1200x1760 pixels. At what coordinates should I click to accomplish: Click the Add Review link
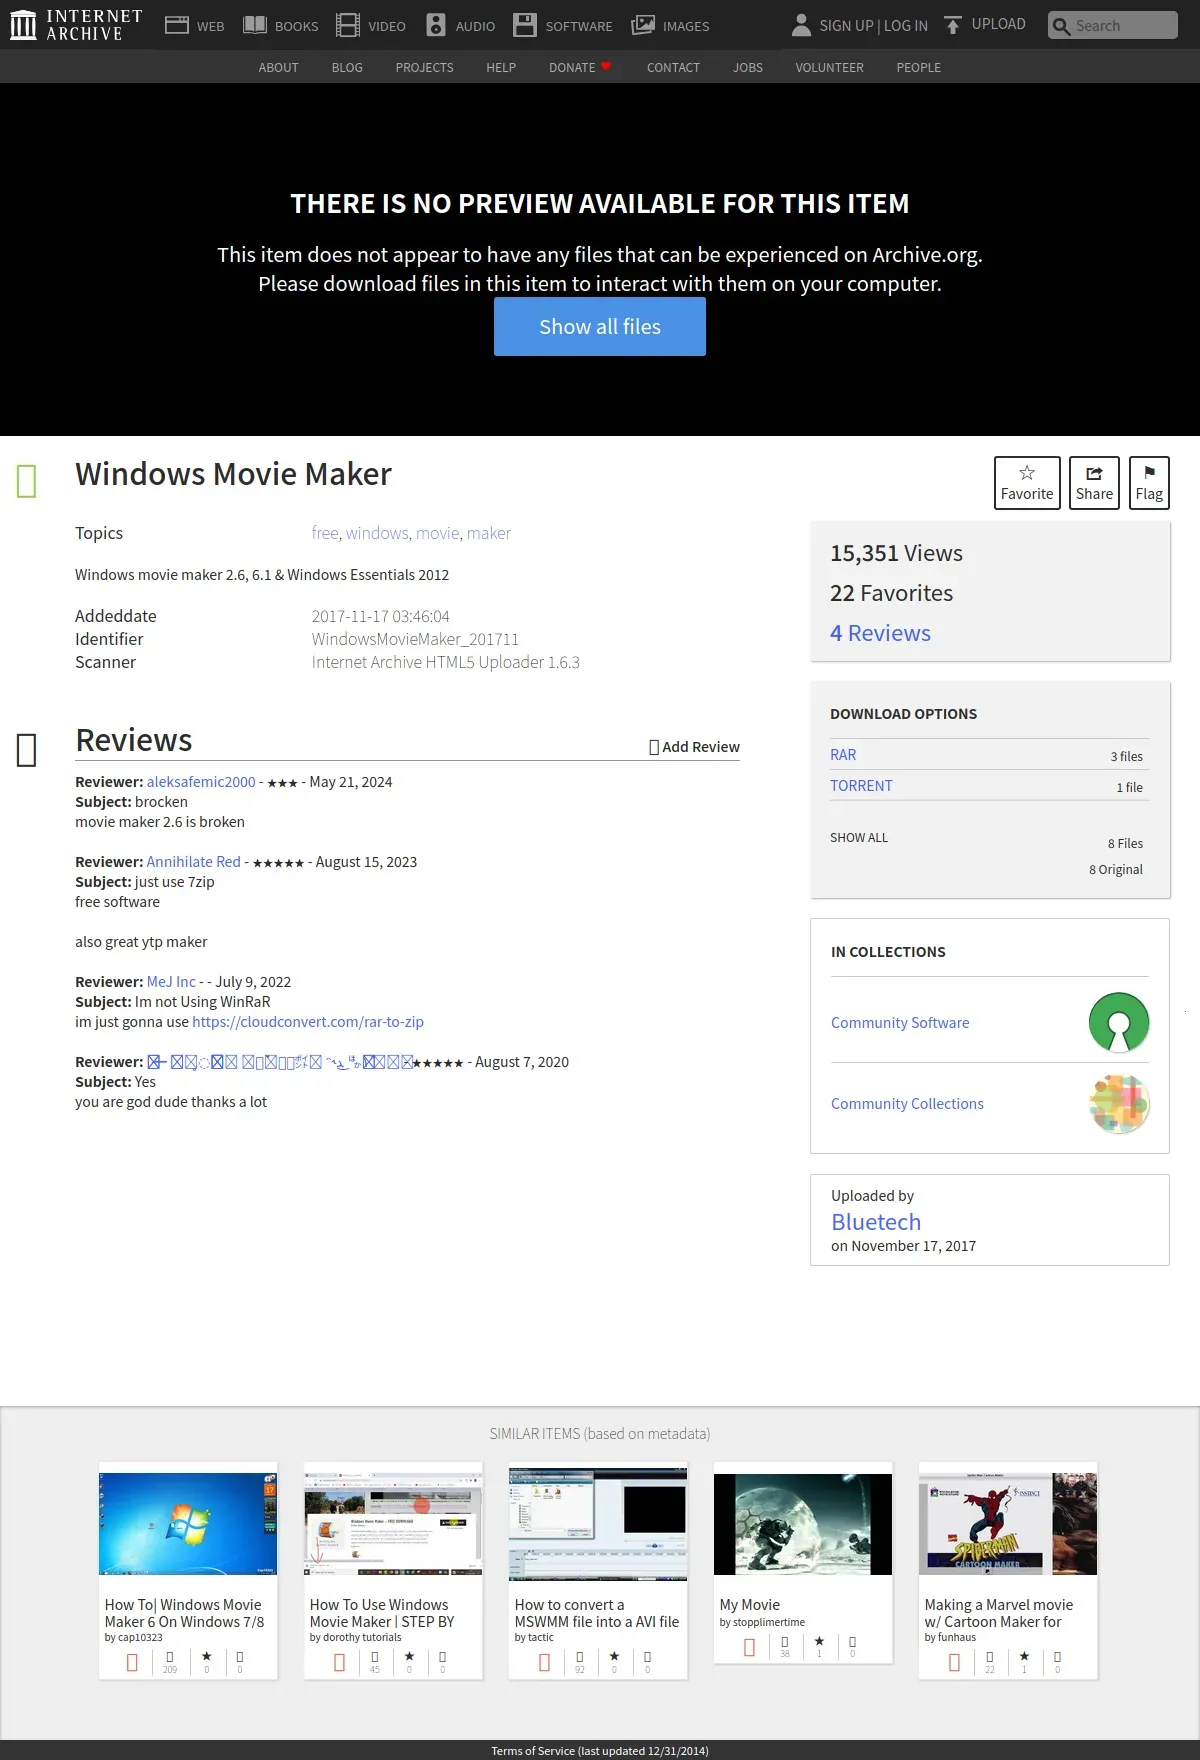pos(694,746)
